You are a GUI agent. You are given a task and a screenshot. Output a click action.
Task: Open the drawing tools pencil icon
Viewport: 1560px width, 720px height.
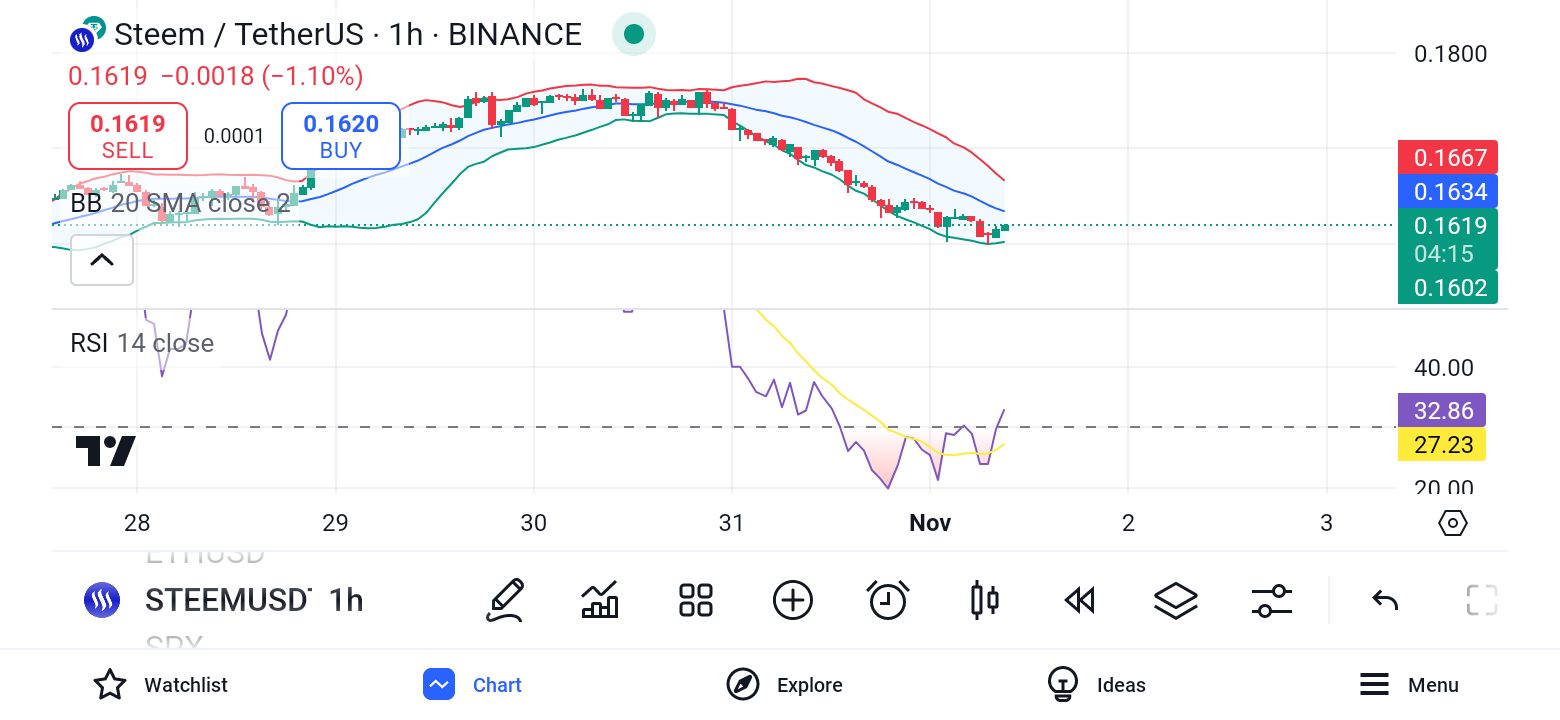click(506, 600)
